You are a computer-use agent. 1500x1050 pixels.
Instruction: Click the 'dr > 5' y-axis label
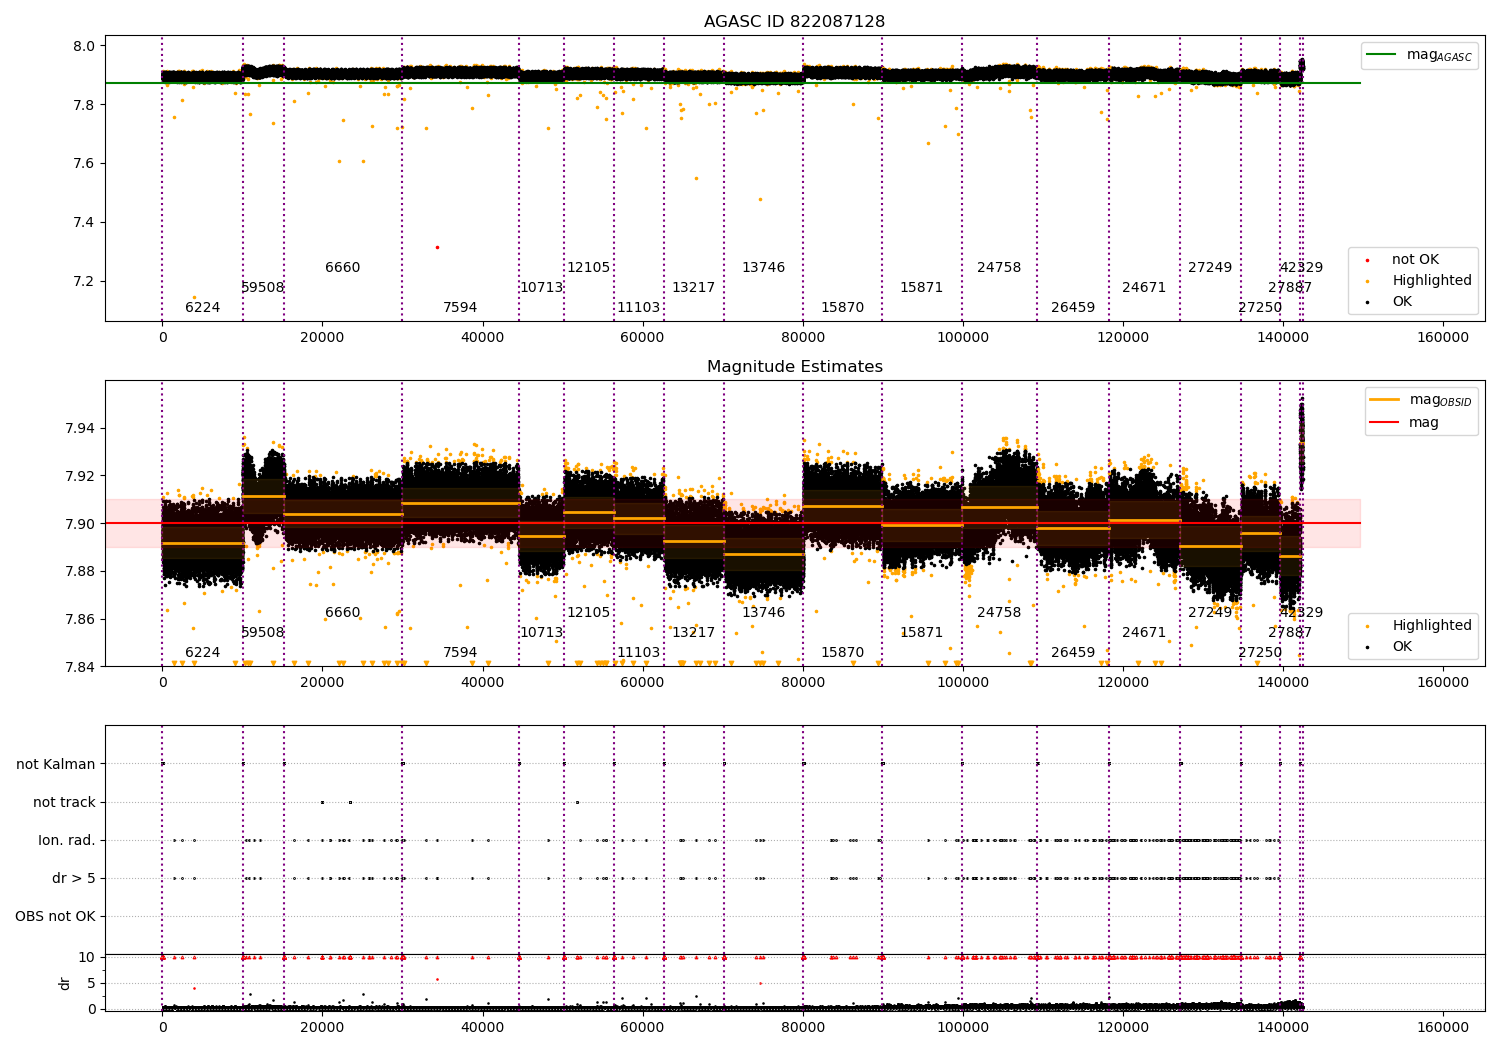tap(74, 879)
